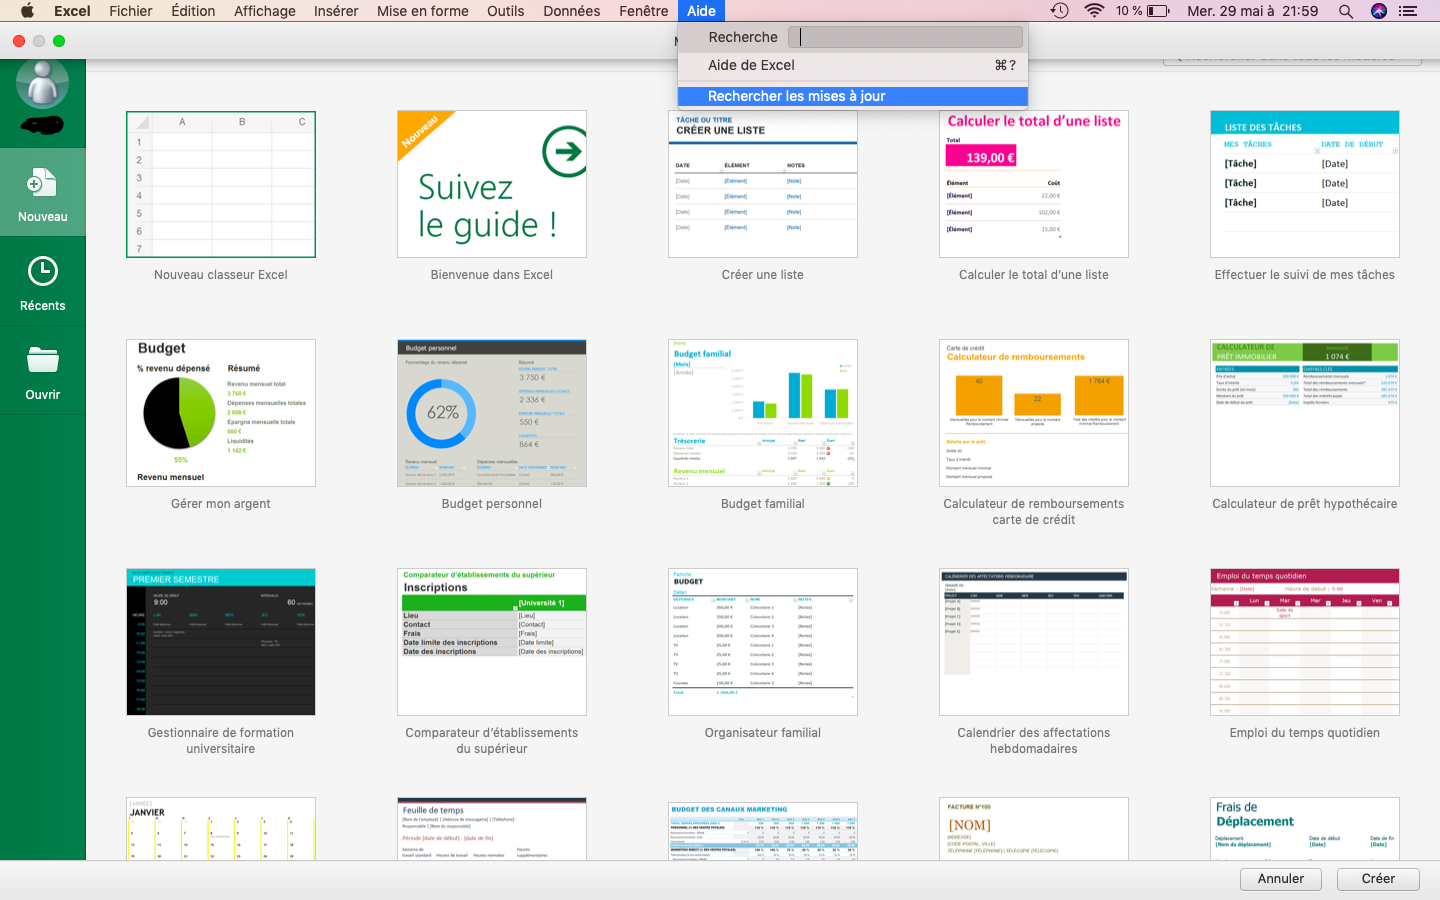Select the Budget personnel template
The height and width of the screenshot is (900, 1440).
pos(492,413)
